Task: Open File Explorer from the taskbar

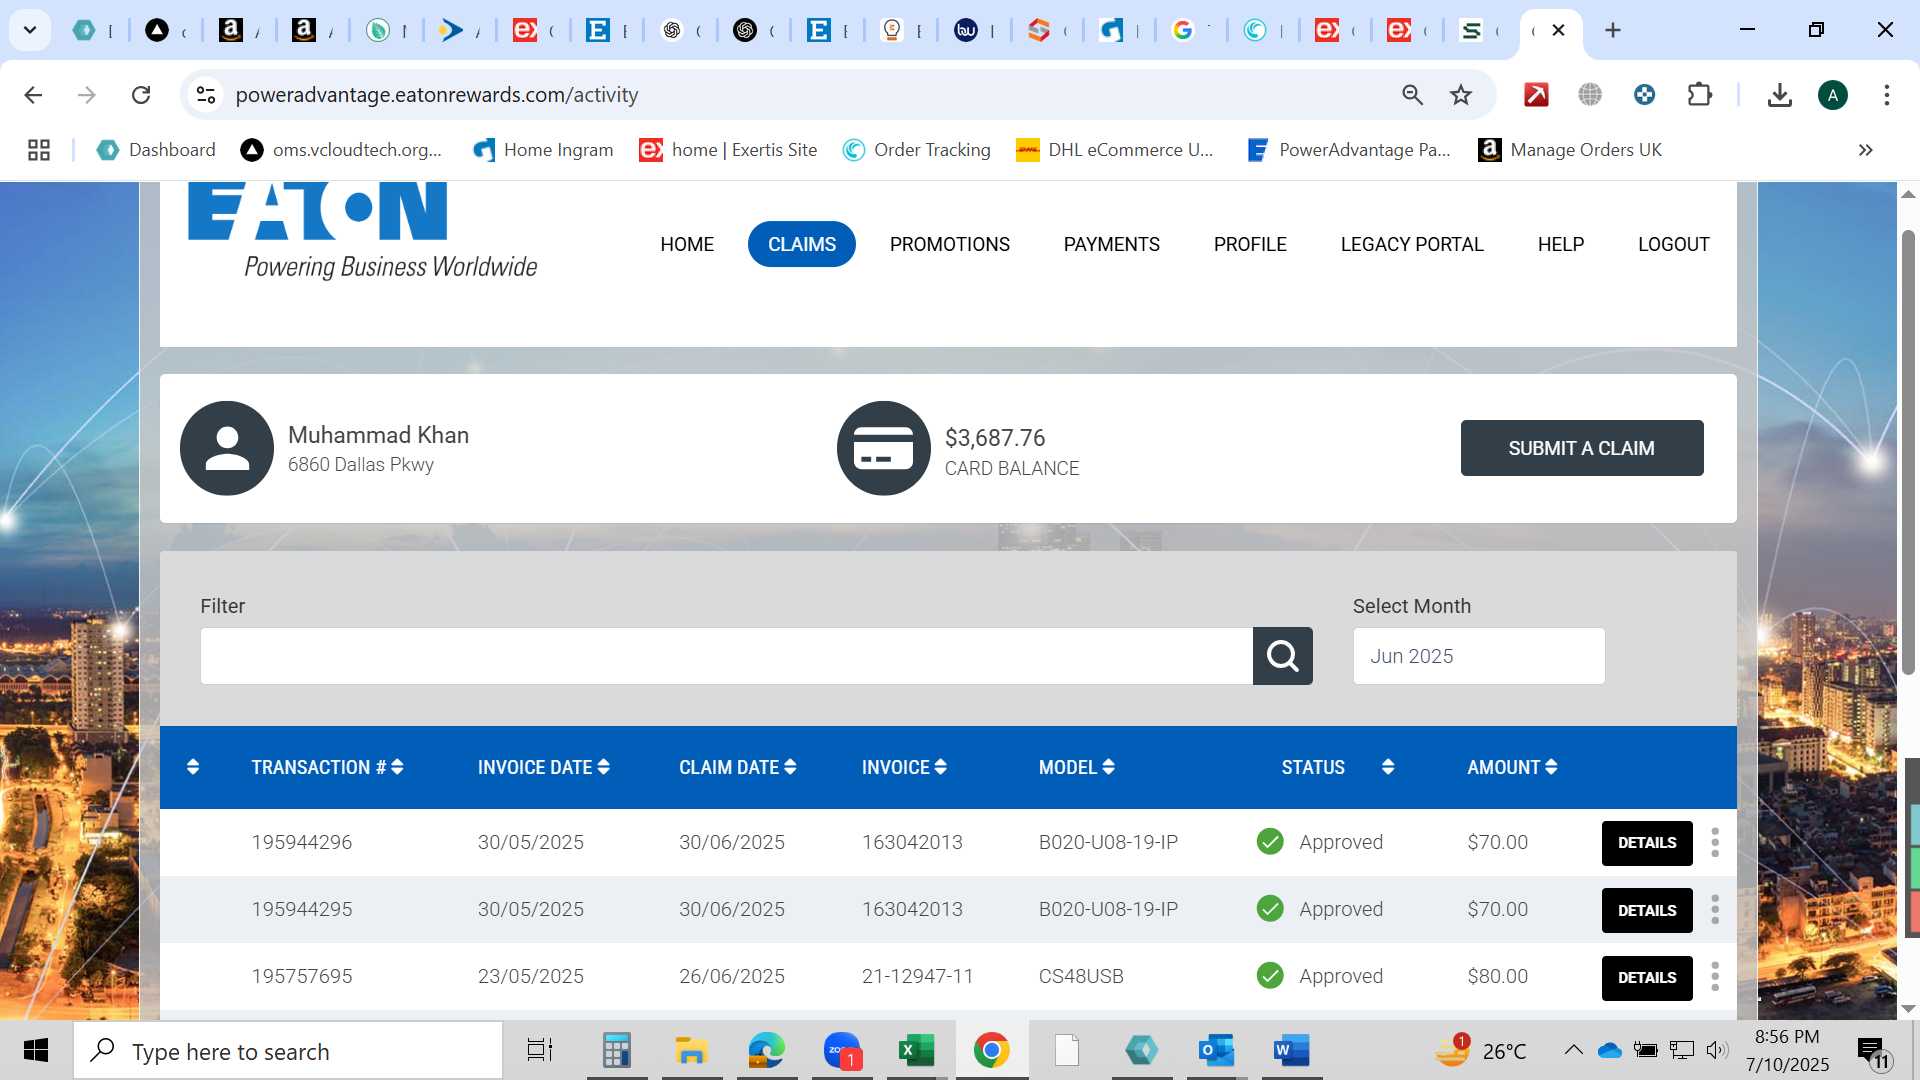Action: [x=691, y=1050]
